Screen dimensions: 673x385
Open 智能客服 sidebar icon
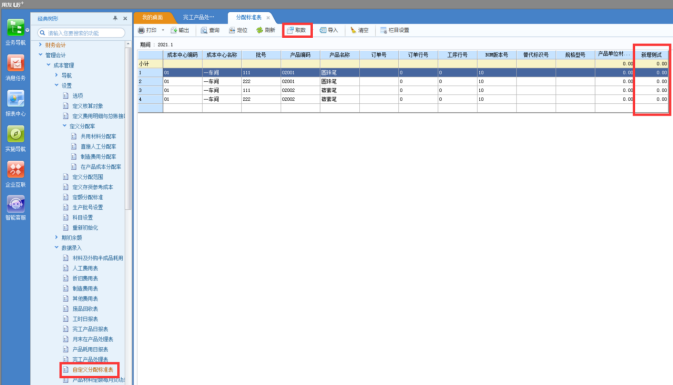pos(15,204)
